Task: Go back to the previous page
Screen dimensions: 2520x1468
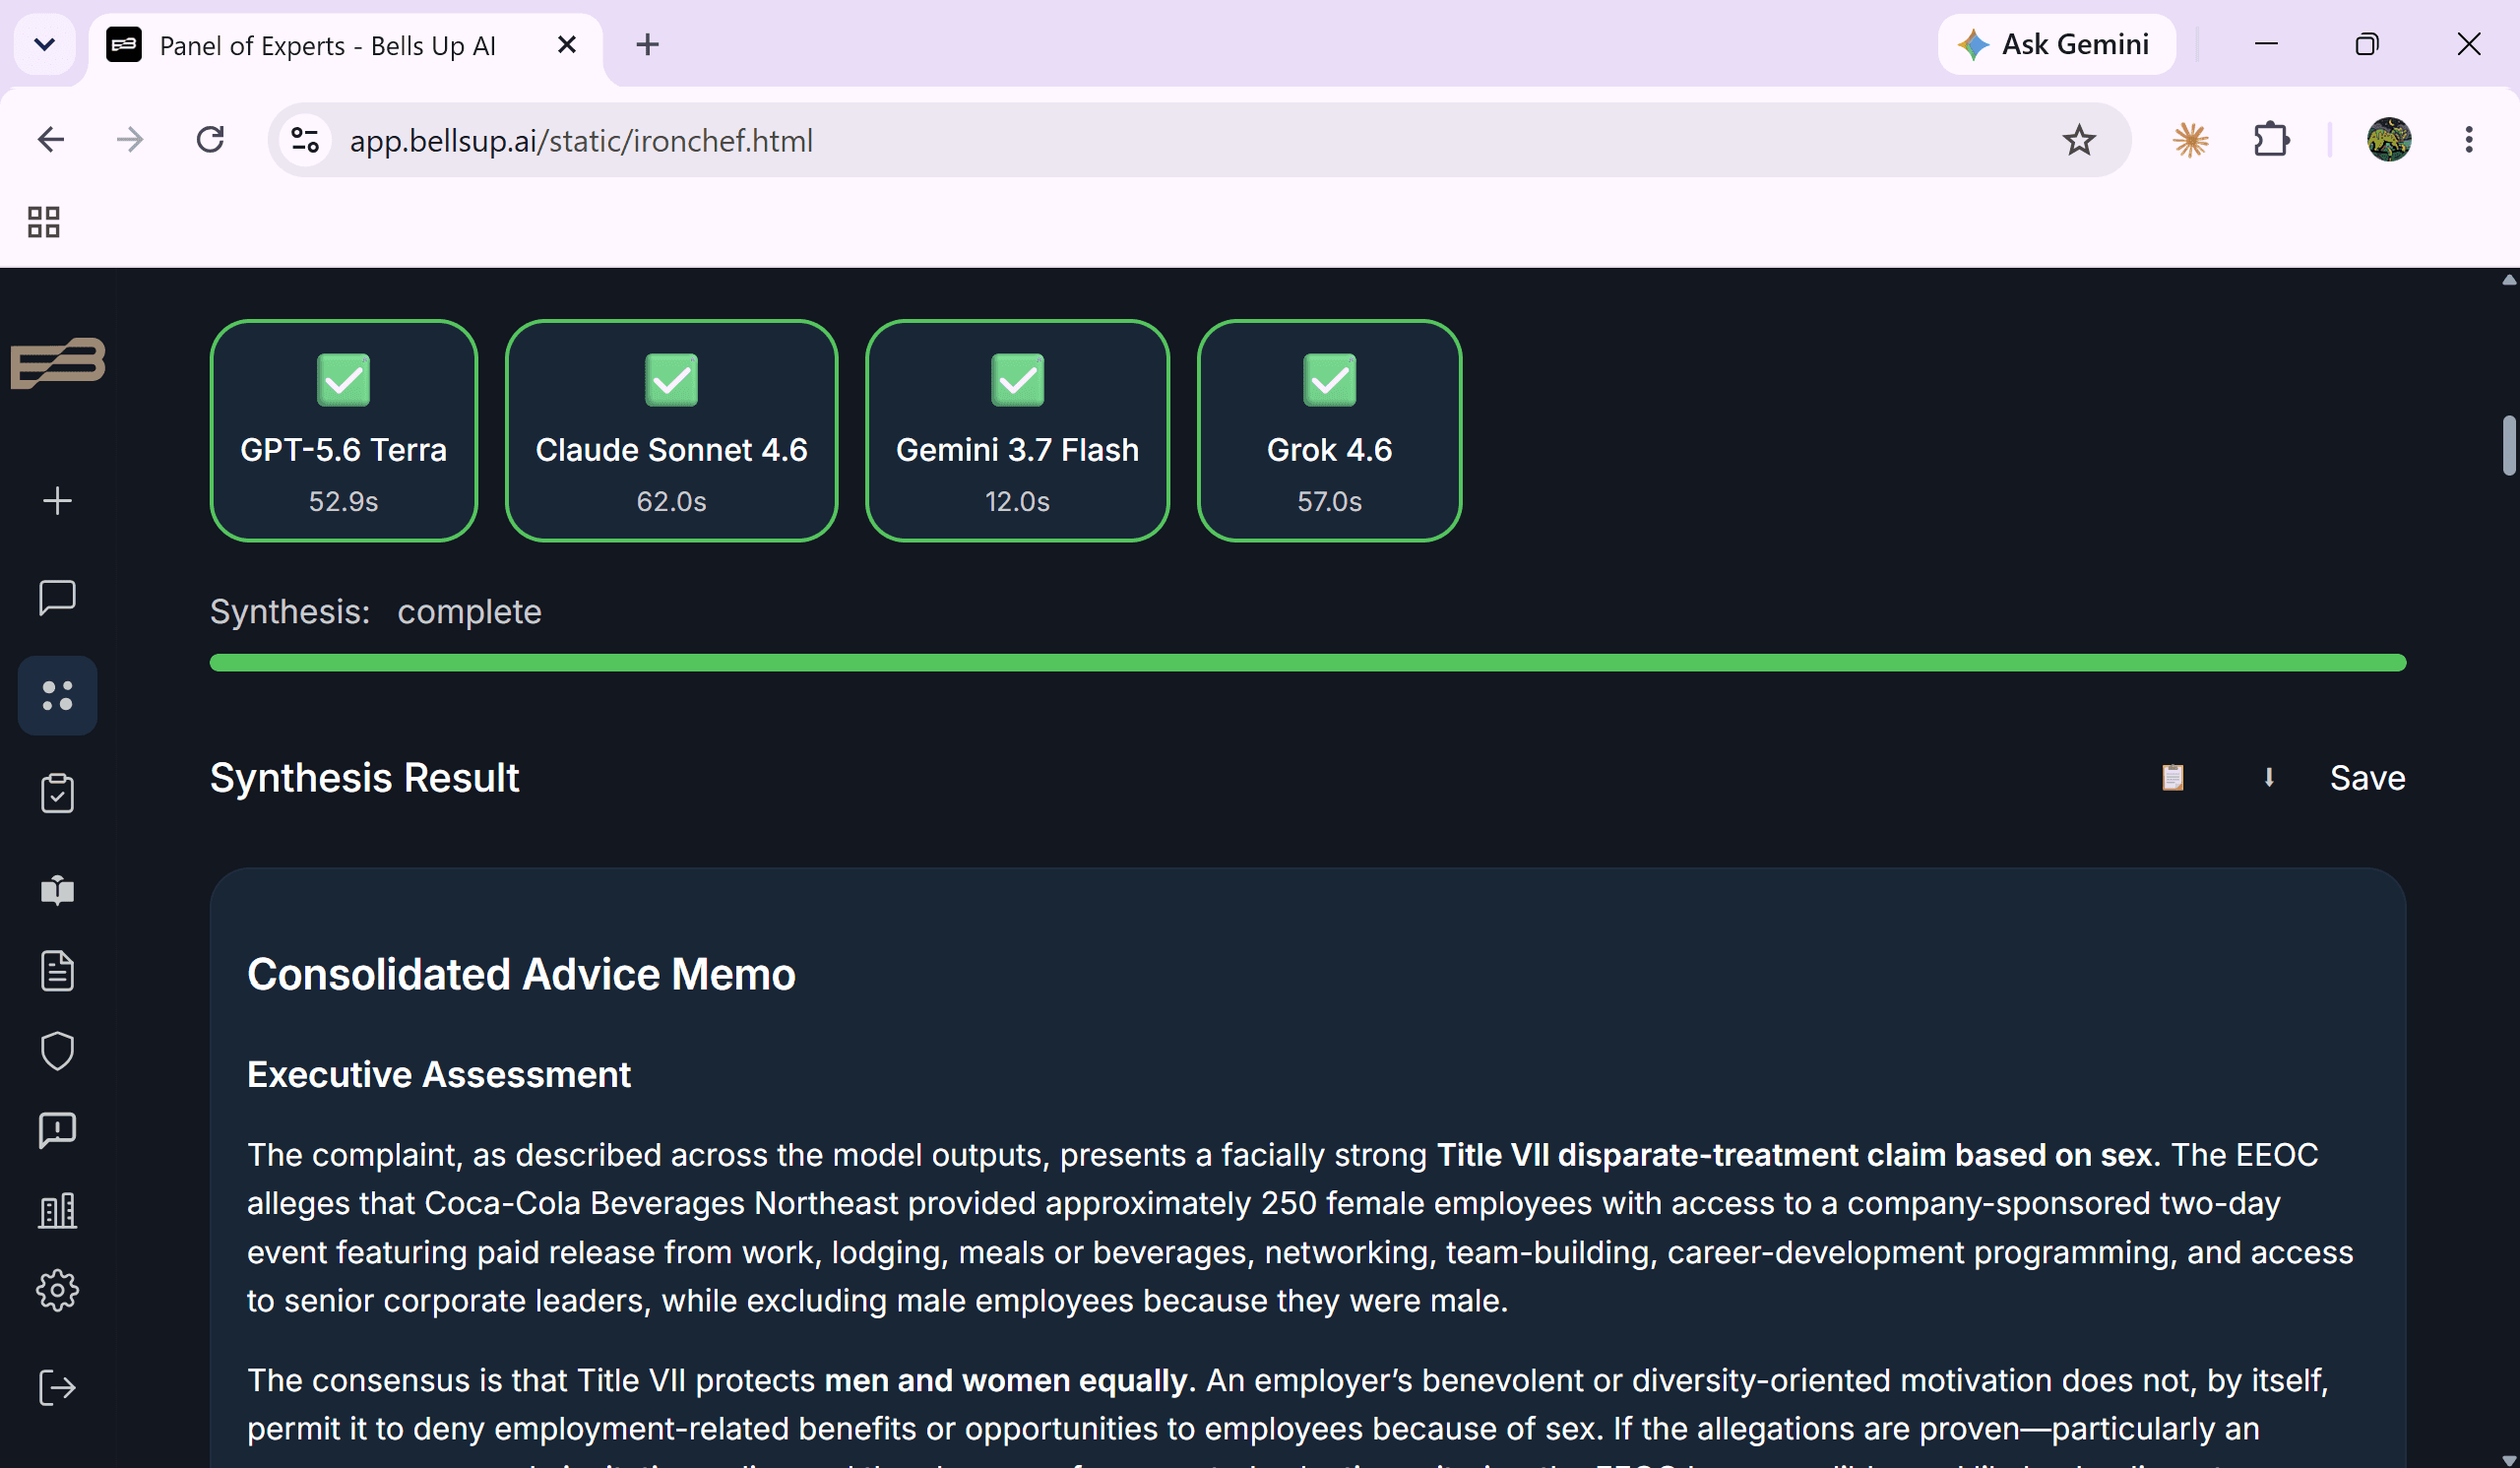Action: pos(51,140)
